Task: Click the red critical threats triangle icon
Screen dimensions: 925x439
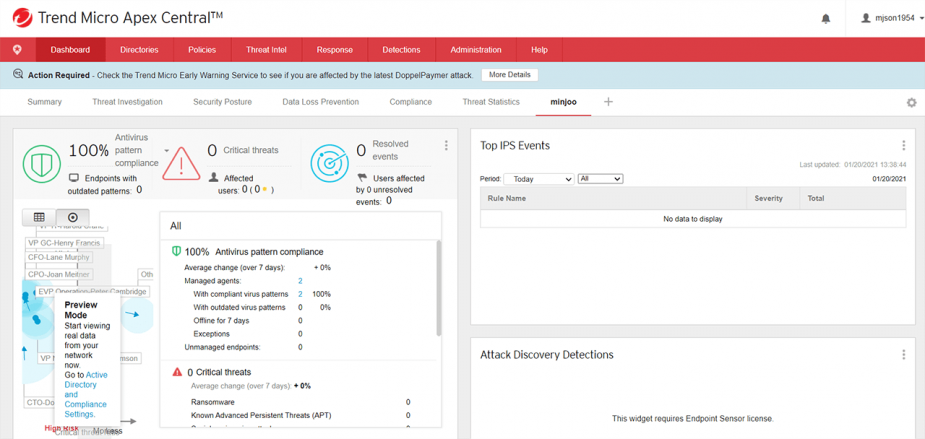Action: [x=181, y=162]
